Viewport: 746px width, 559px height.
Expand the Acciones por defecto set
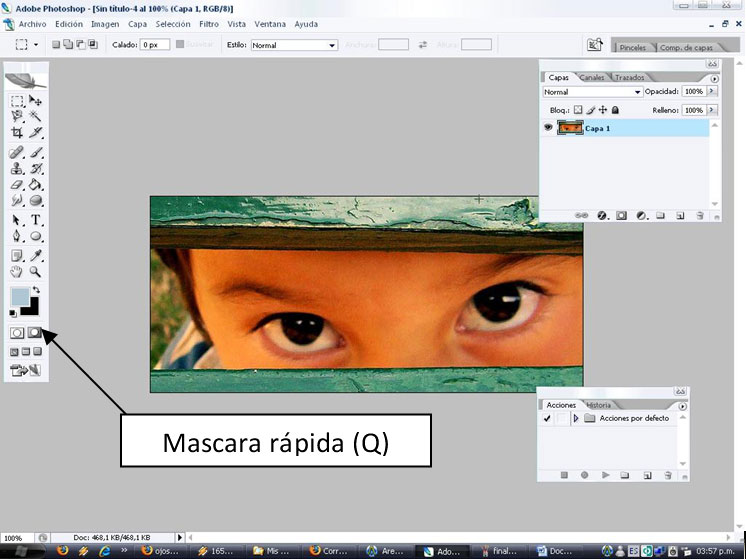click(x=576, y=418)
